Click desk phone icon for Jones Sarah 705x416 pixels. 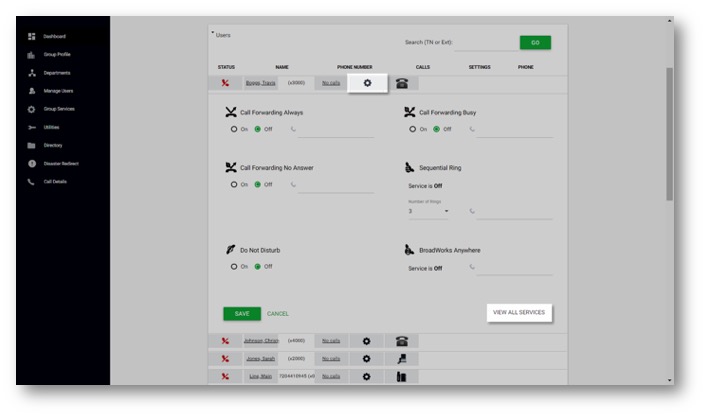coord(402,359)
